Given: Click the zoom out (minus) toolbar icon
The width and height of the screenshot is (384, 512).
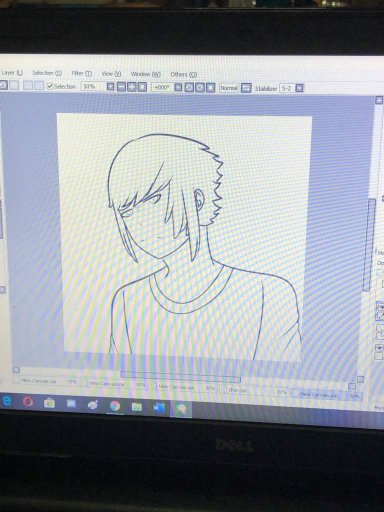Looking at the screenshot, I should (122, 87).
